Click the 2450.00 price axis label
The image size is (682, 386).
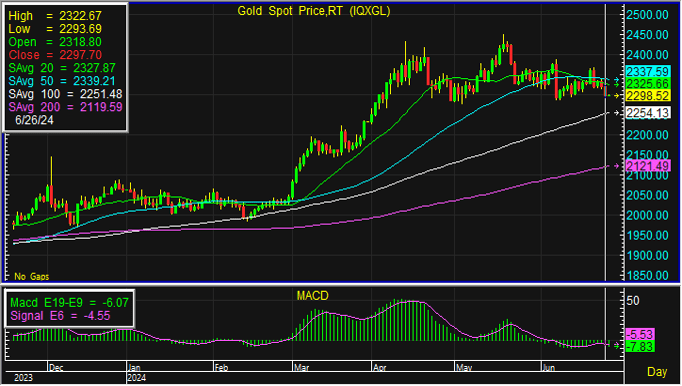[648, 35]
